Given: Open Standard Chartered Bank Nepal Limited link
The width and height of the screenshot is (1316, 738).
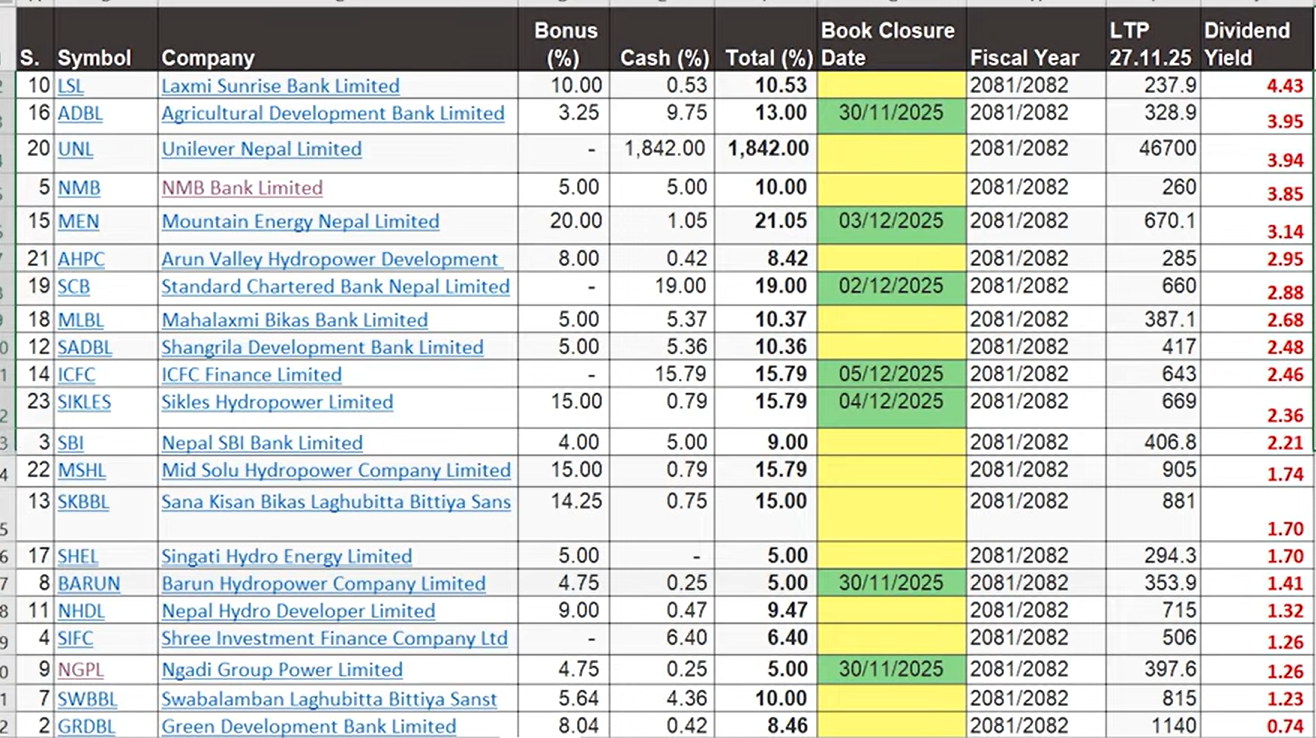Looking at the screenshot, I should [335, 286].
